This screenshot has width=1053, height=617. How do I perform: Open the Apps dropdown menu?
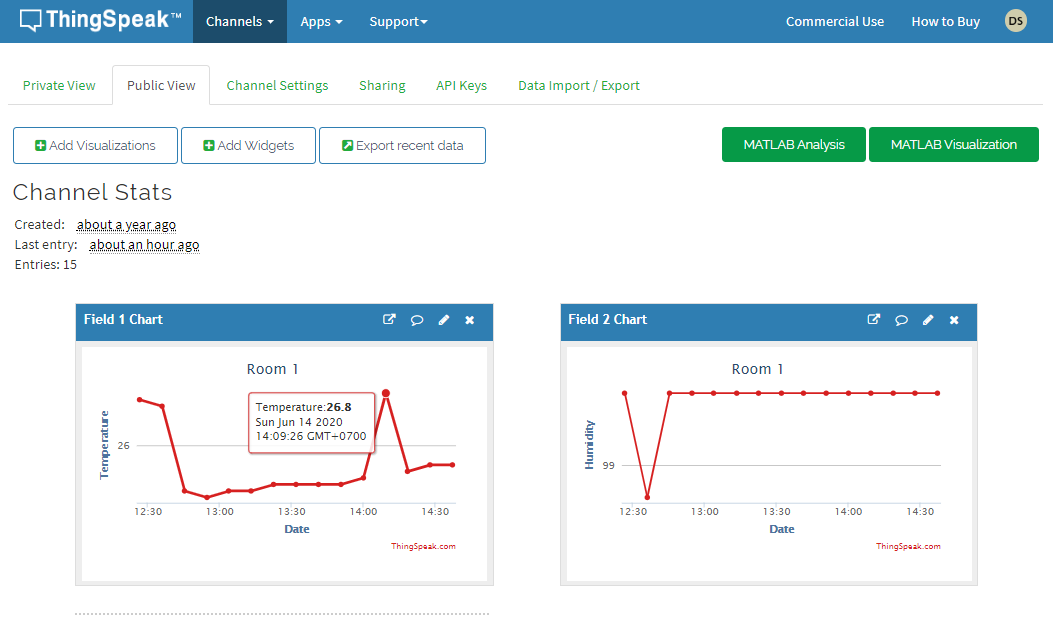(x=321, y=21)
